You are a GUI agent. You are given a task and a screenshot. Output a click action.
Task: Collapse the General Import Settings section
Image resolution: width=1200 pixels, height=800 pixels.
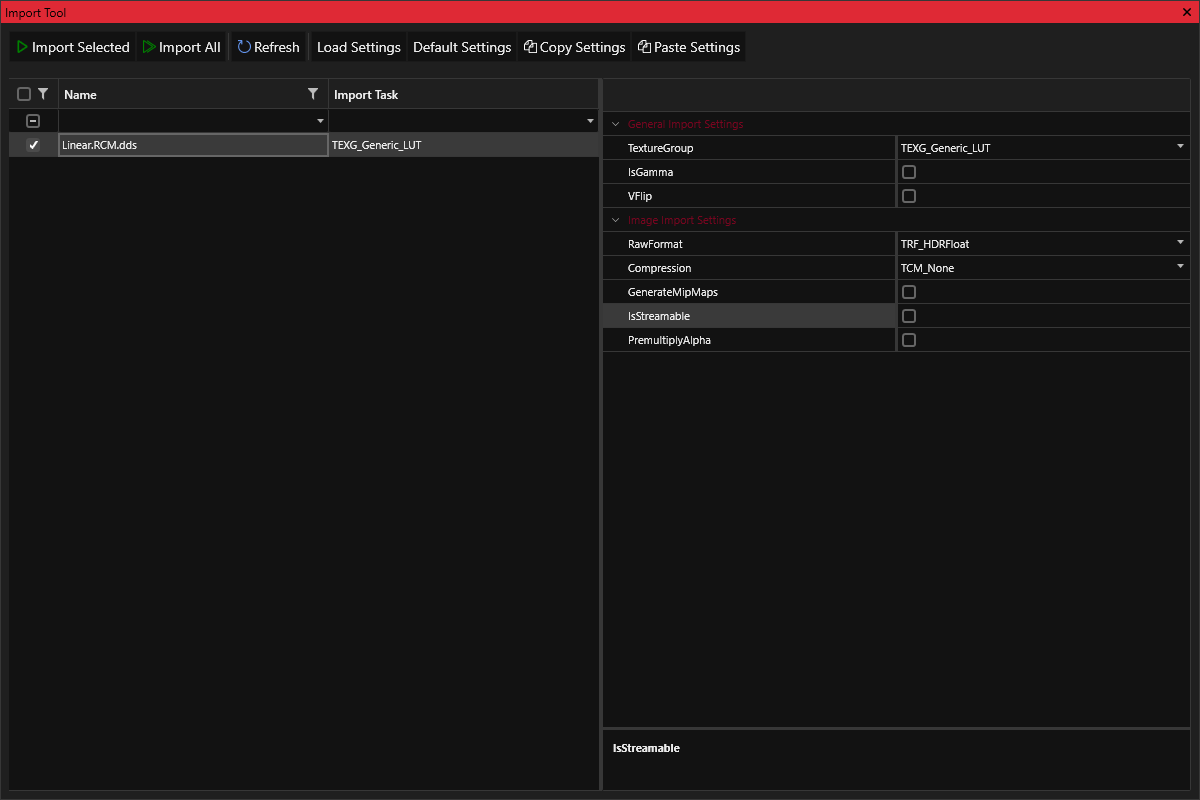click(616, 124)
